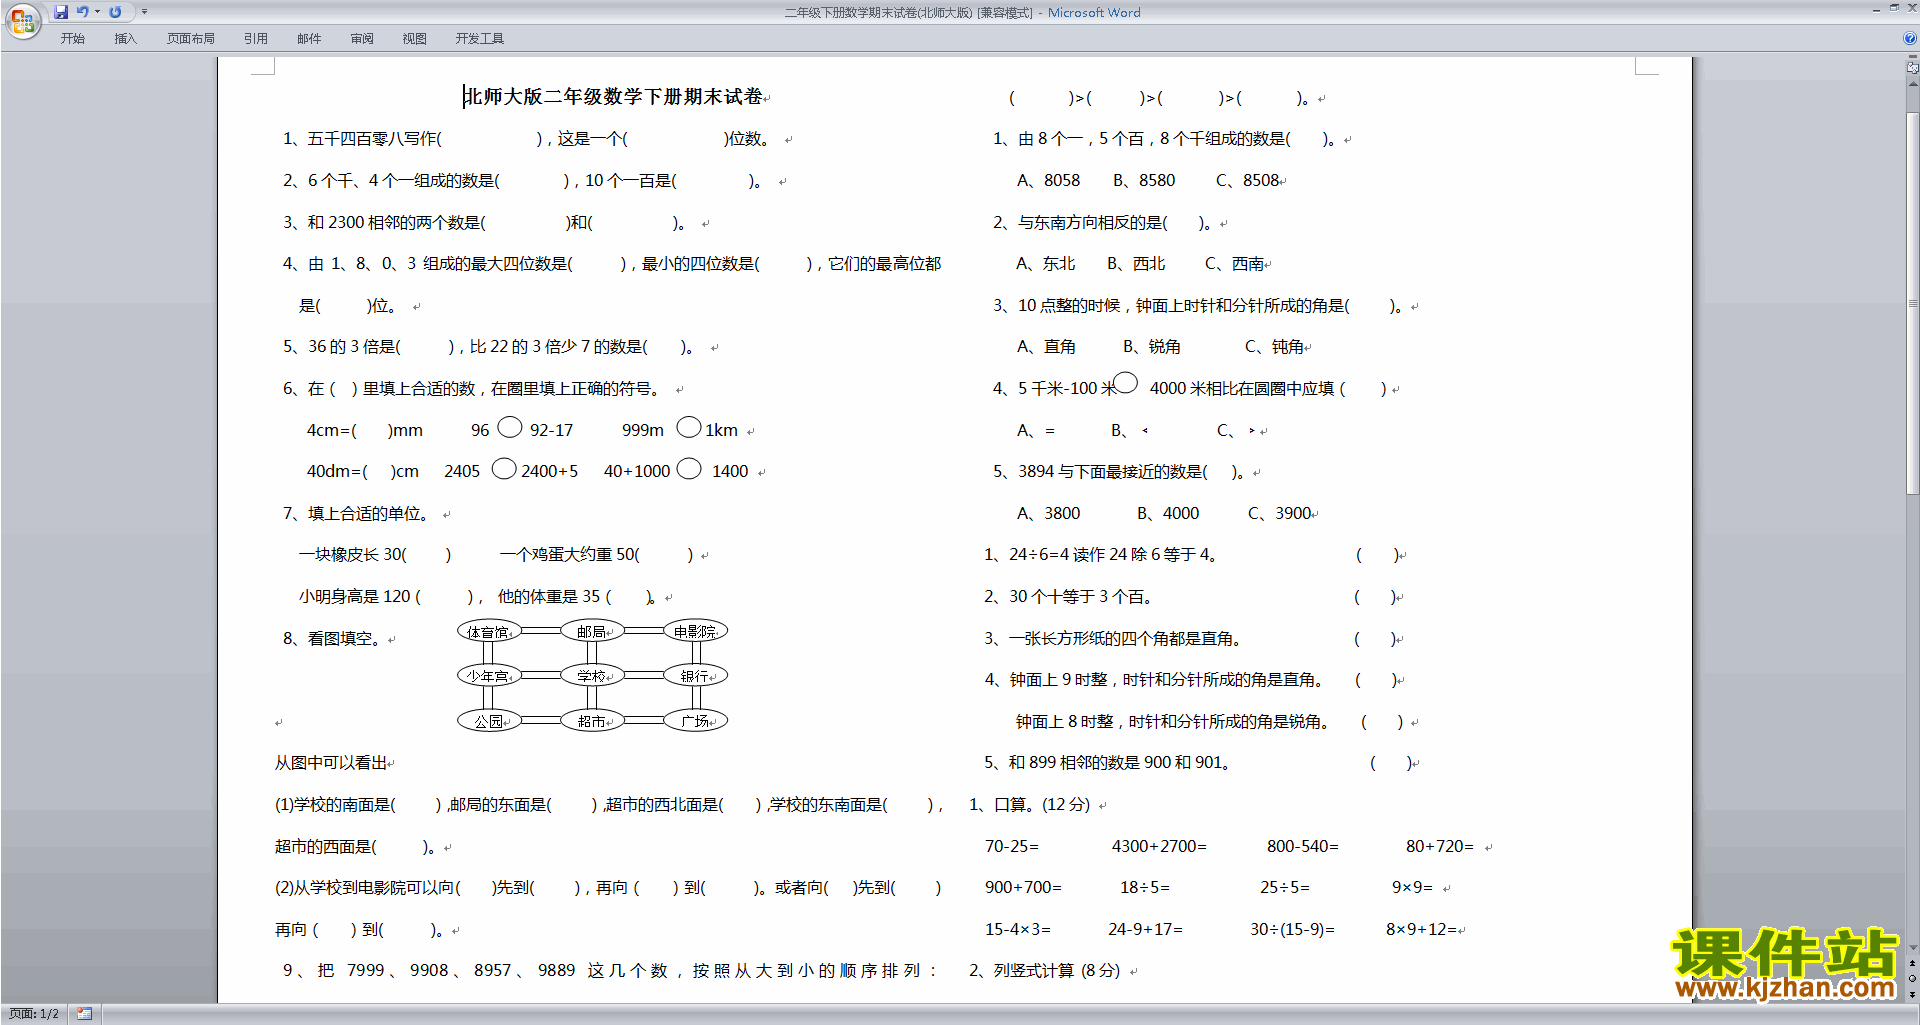Click the vertical scrollbar thumb
Screen dimensions: 1920x1025
tap(1912, 301)
